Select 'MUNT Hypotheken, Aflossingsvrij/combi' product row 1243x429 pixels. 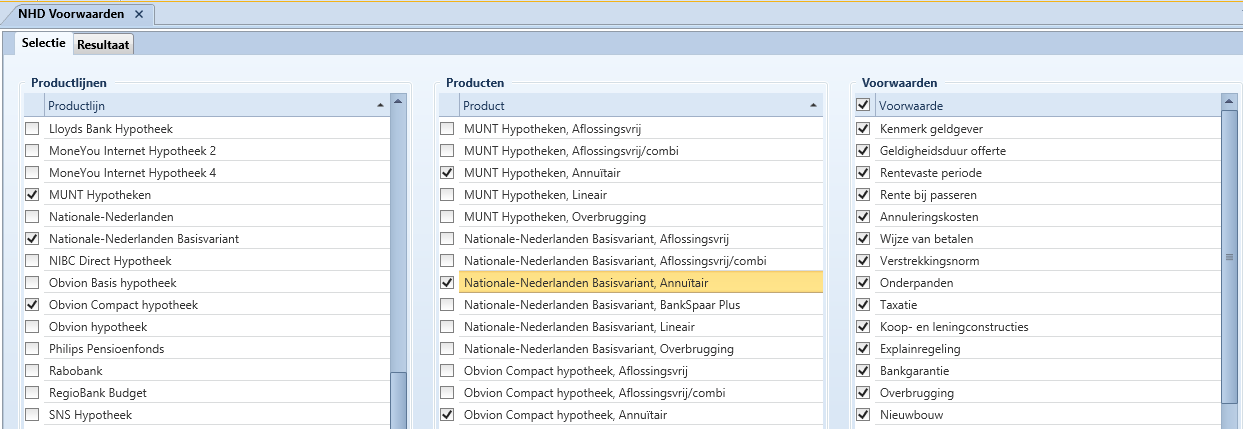pyautogui.click(x=631, y=151)
